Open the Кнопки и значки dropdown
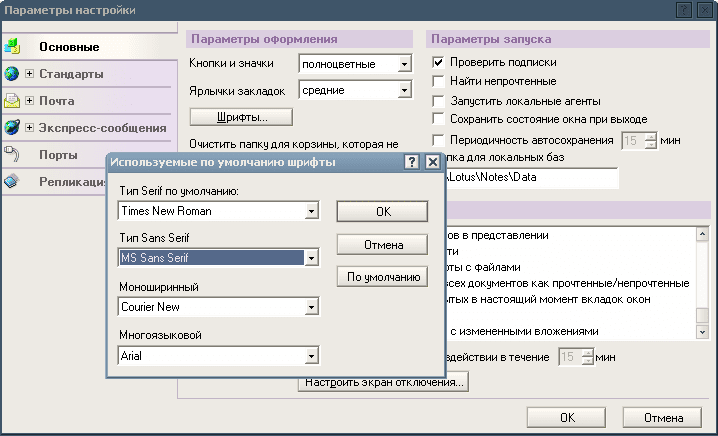 click(404, 64)
